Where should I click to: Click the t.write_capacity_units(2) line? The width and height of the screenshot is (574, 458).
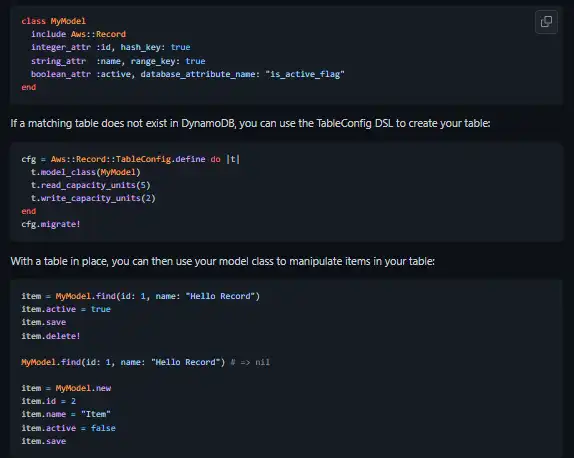coord(93,198)
